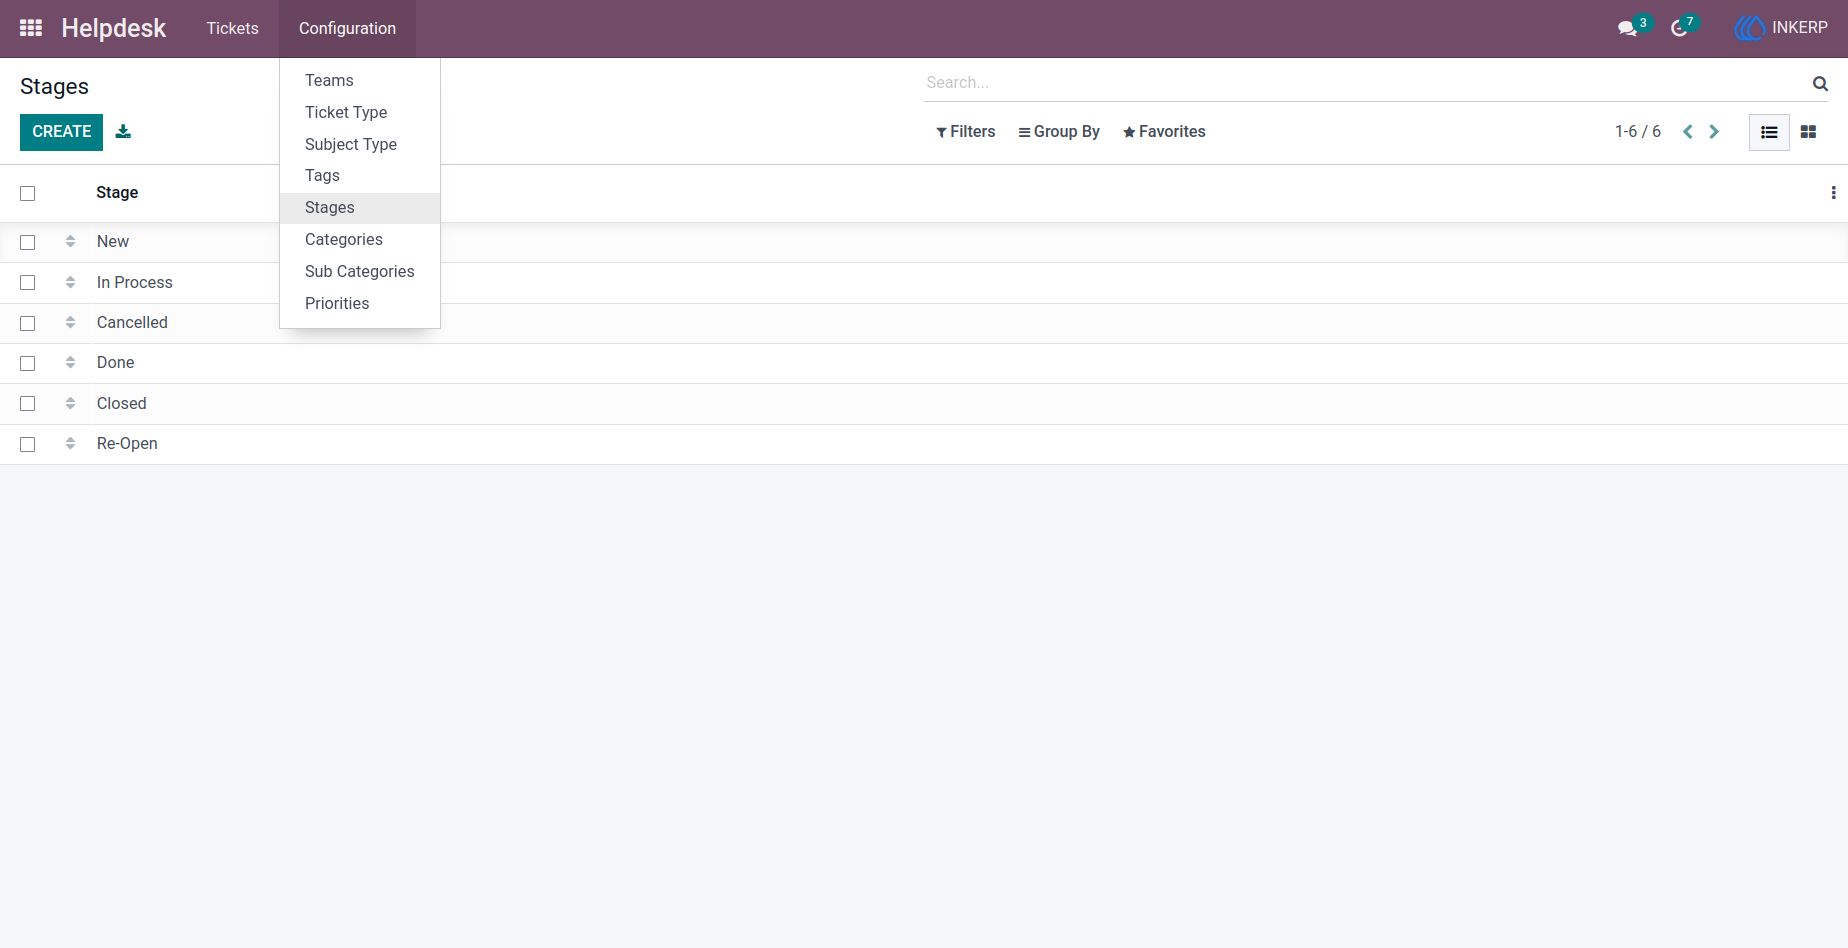The width and height of the screenshot is (1848, 948).
Task: Select Subject Type menu entry
Action: pyautogui.click(x=360, y=144)
